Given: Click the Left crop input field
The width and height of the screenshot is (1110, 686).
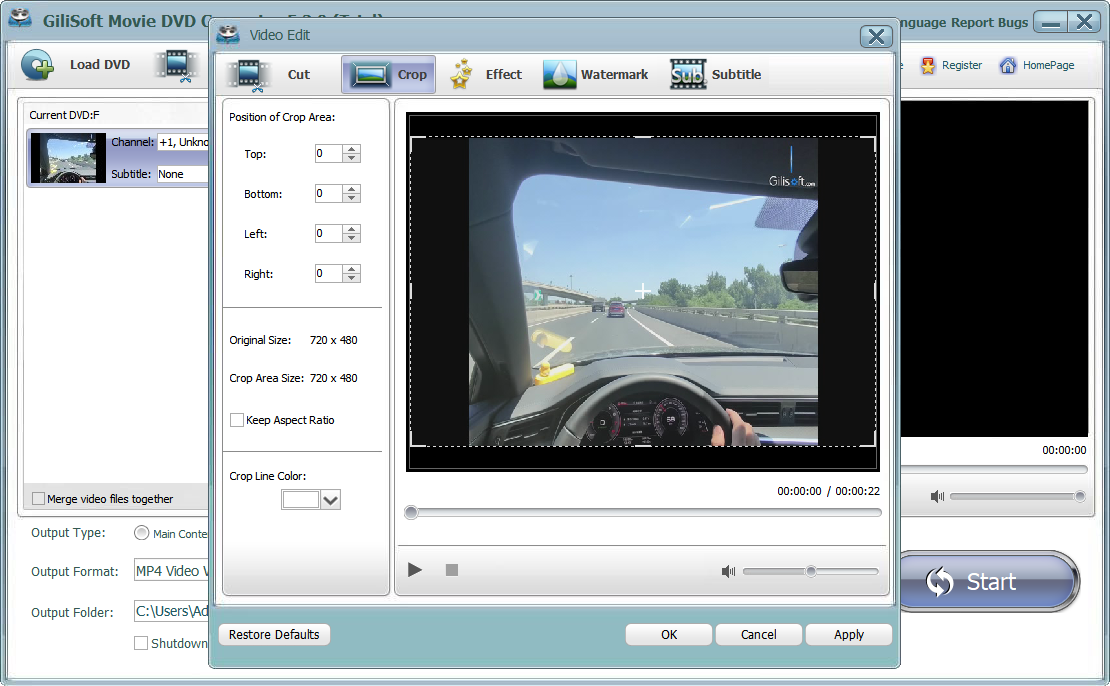Looking at the screenshot, I should click(x=329, y=234).
